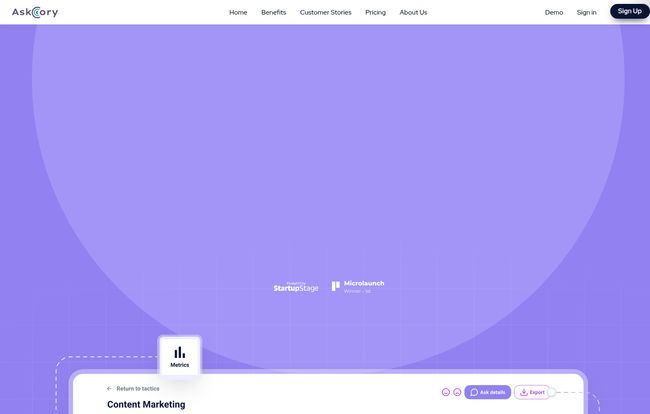Go to the Home menu item

click(x=238, y=12)
